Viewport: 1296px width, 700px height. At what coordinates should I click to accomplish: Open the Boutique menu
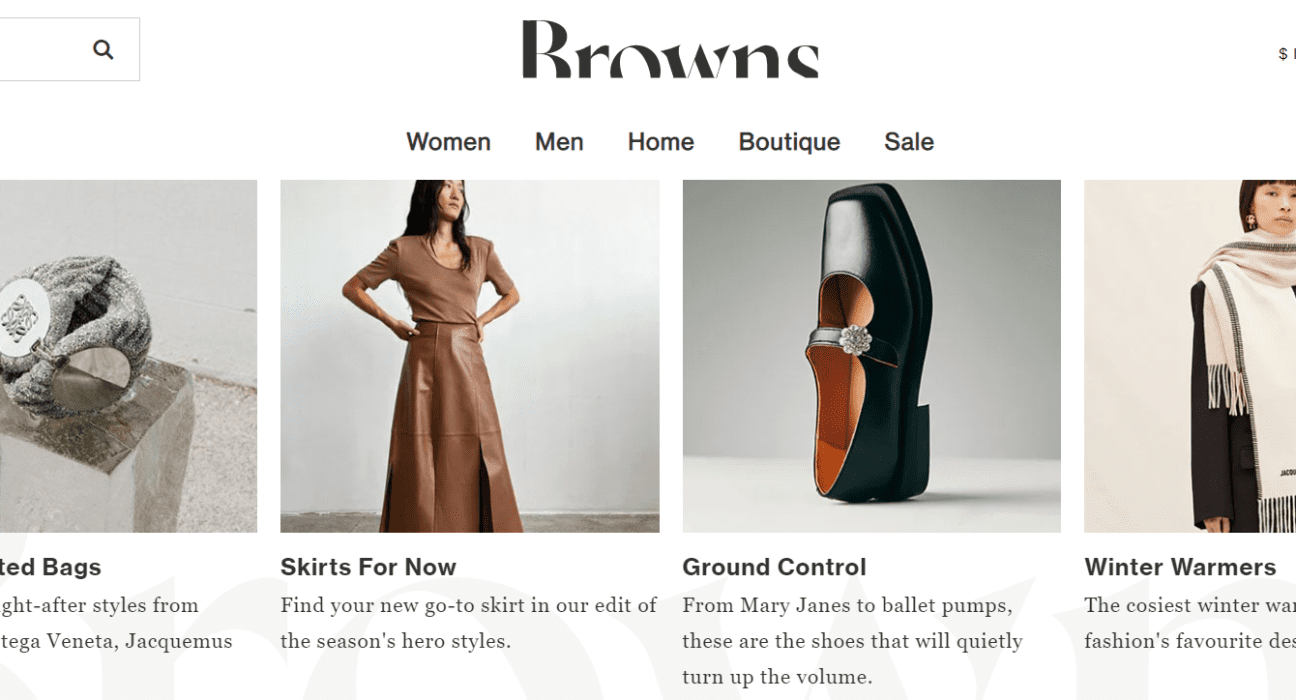[x=789, y=142]
